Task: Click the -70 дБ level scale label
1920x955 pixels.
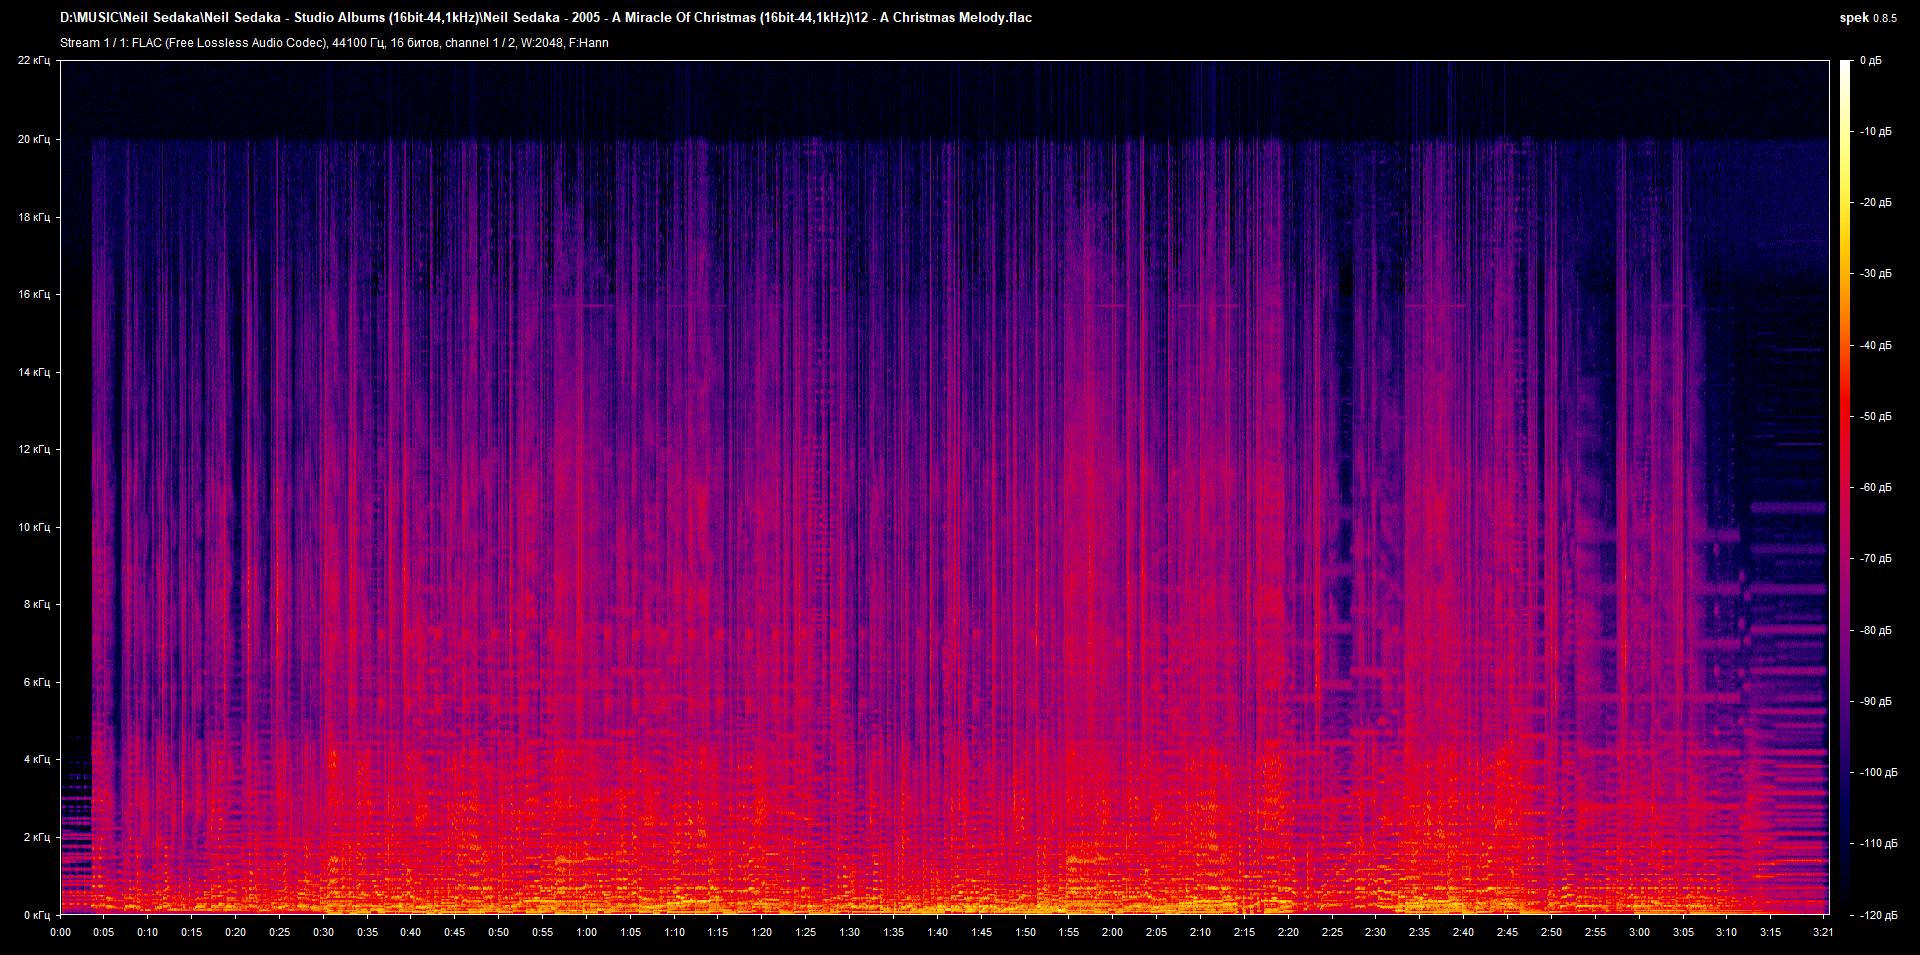Action: click(x=1874, y=558)
